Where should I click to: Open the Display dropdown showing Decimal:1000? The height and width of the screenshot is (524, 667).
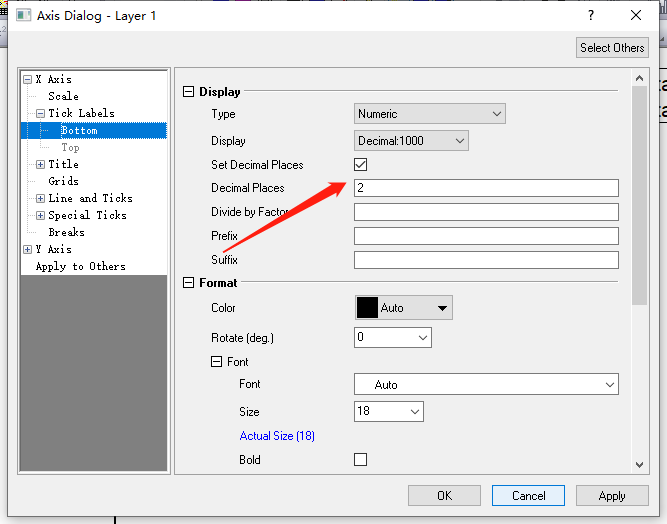tap(411, 141)
